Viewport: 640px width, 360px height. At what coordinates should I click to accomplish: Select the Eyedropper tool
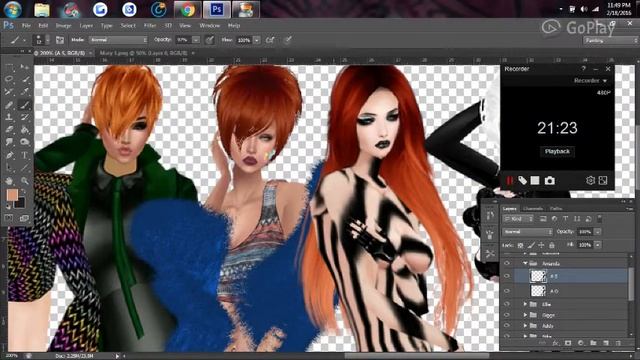click(x=25, y=92)
